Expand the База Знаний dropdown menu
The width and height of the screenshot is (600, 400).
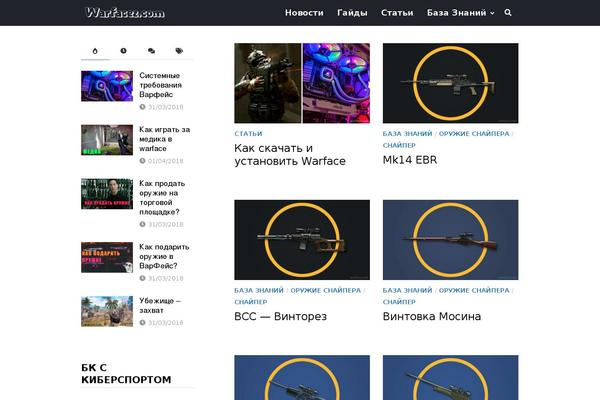tap(460, 13)
